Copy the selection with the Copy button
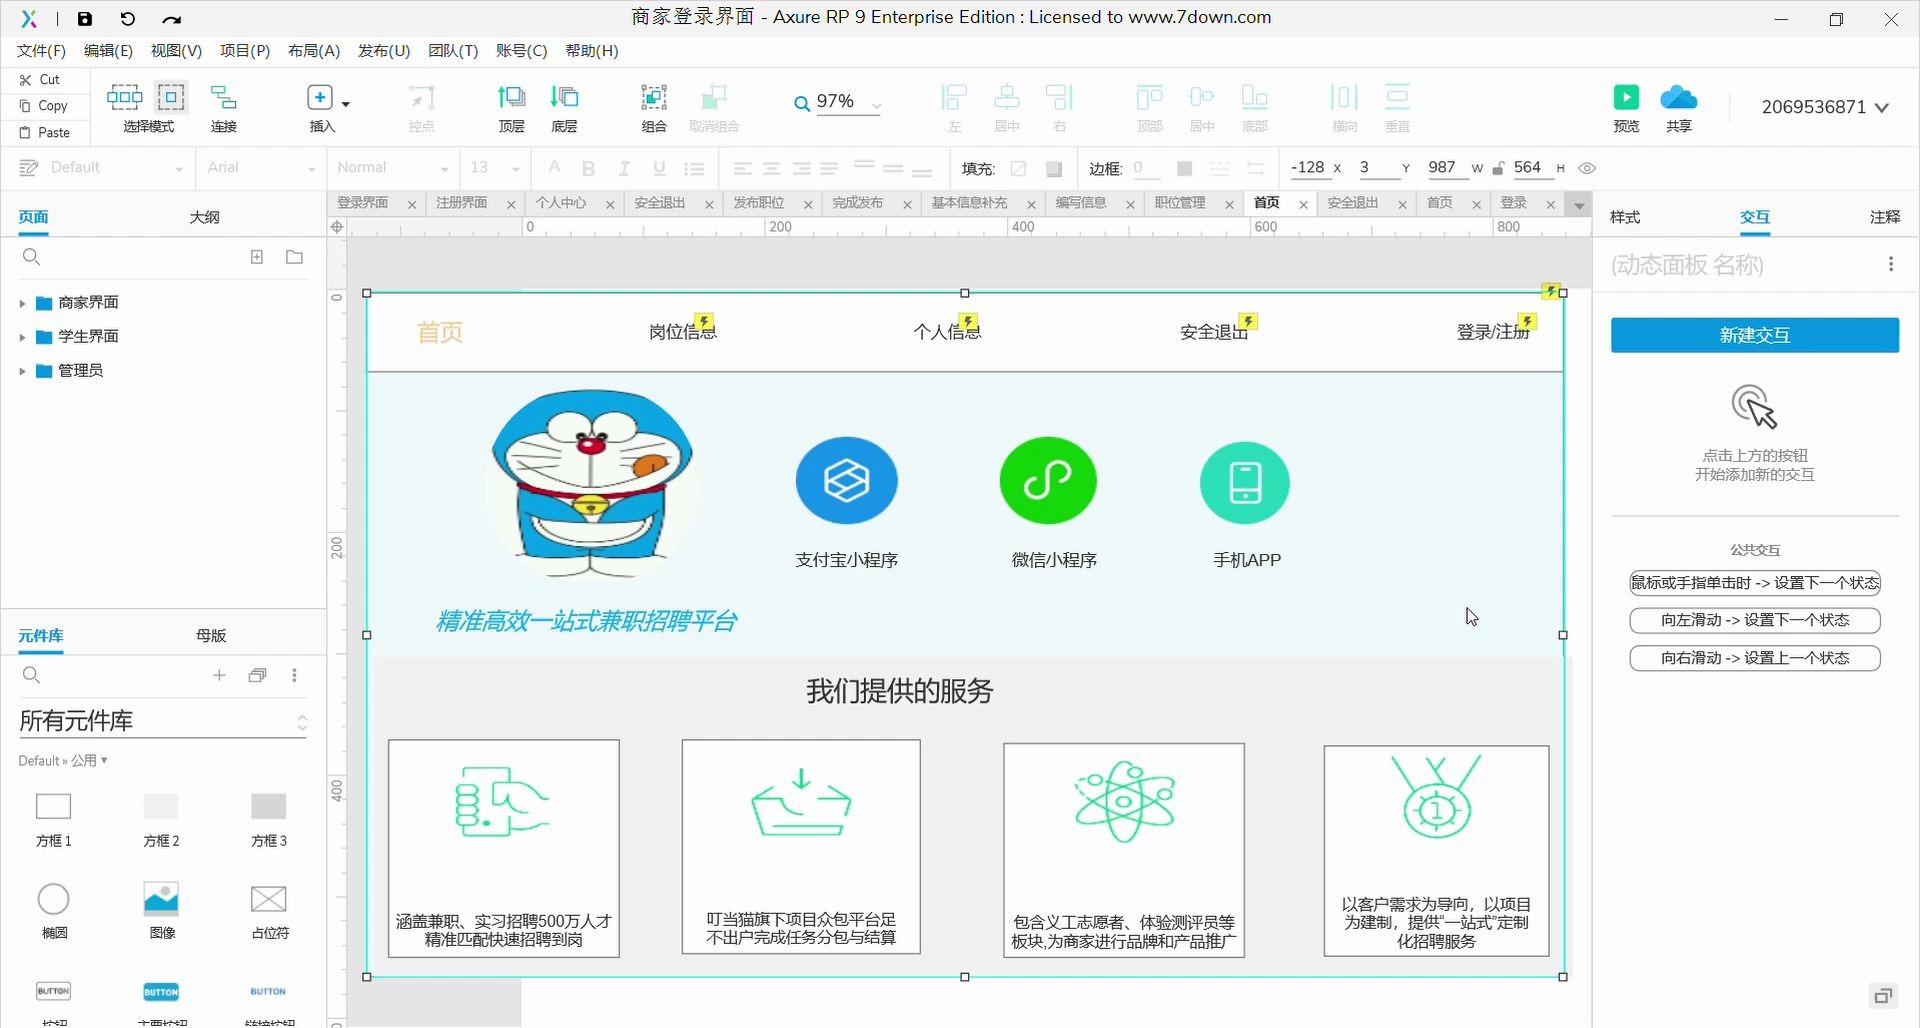The height and width of the screenshot is (1028, 1920). click(x=43, y=105)
